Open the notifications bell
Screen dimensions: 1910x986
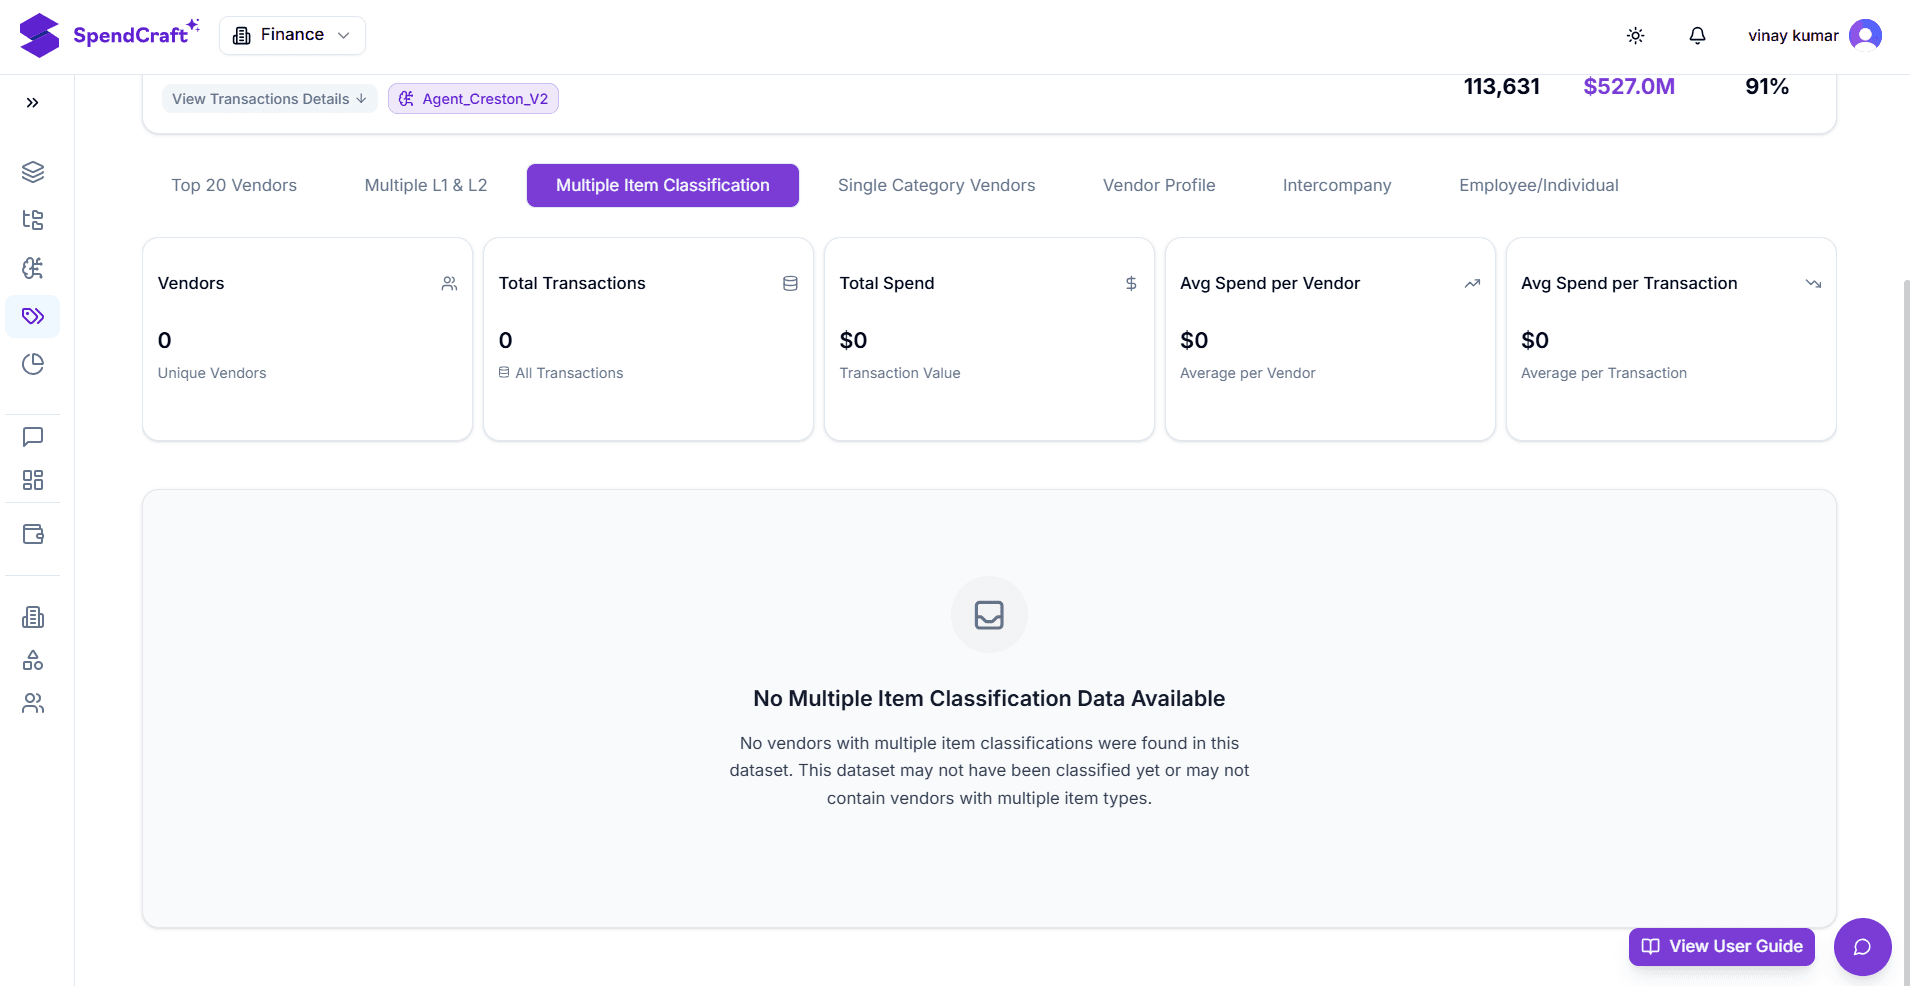1697,36
